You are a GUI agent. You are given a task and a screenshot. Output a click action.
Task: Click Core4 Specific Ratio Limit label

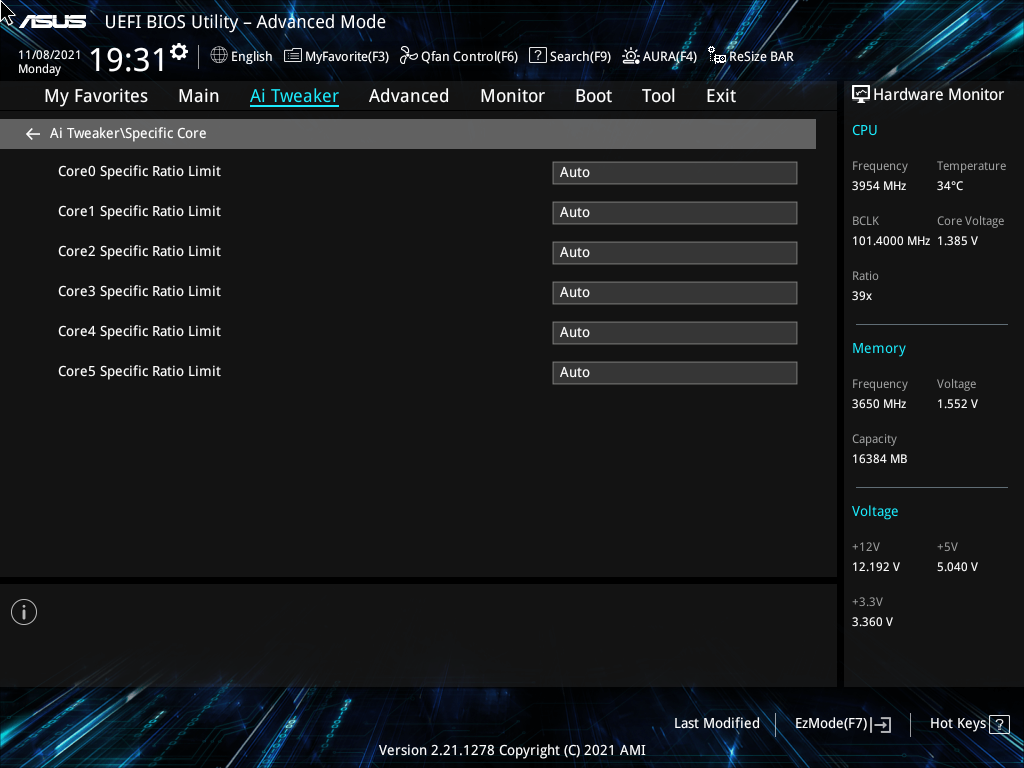139,331
